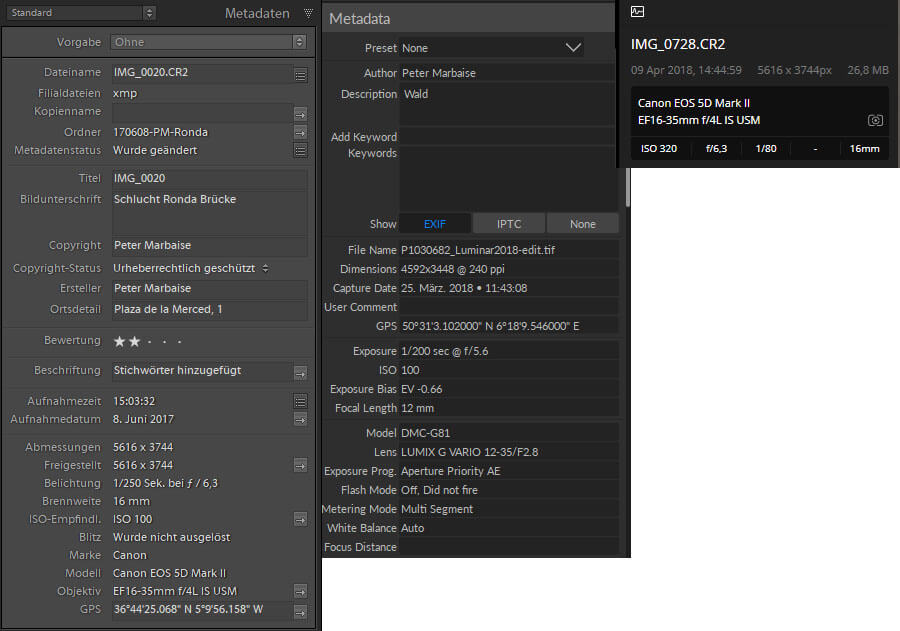Set Bewertung to five stars

[180, 342]
